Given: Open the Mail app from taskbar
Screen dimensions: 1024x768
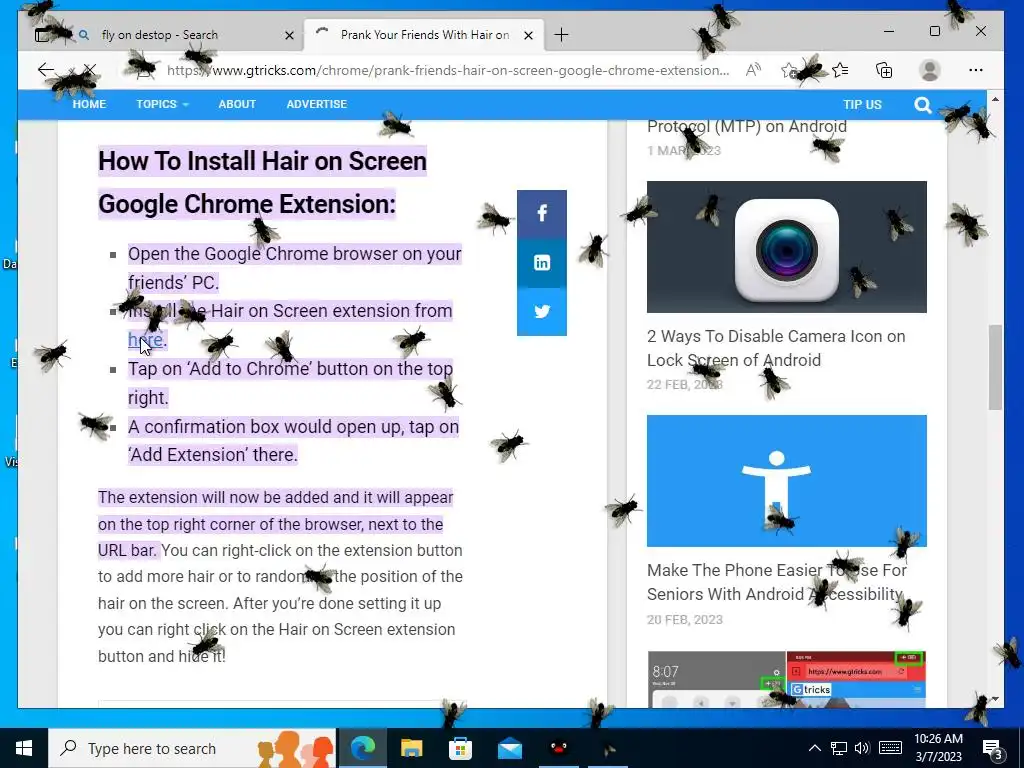Looking at the screenshot, I should [x=509, y=748].
